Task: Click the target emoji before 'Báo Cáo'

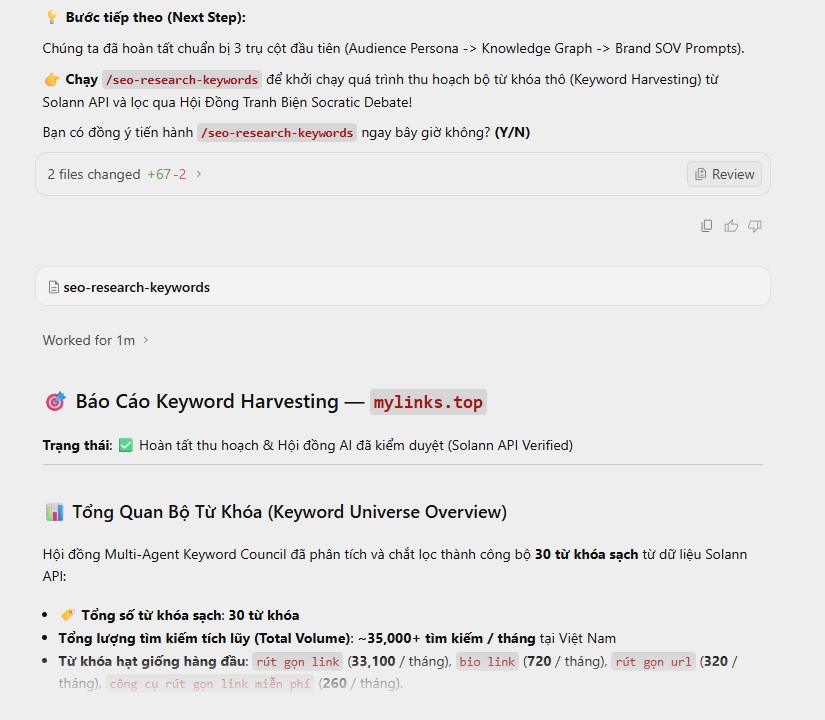Action: click(x=55, y=402)
